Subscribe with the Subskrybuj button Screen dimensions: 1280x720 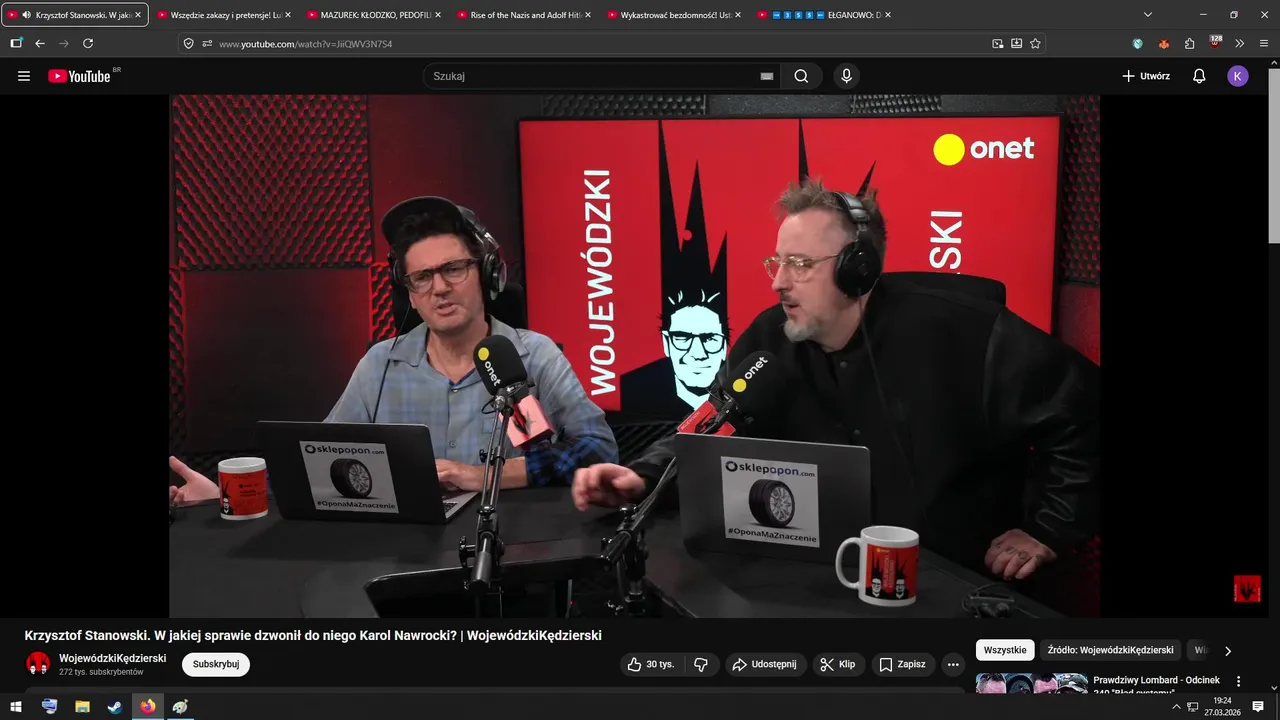pos(216,664)
